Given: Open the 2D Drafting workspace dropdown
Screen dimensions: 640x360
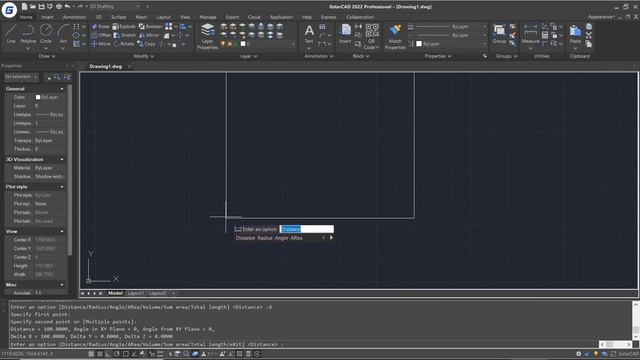Looking at the screenshot, I should coord(114,7).
